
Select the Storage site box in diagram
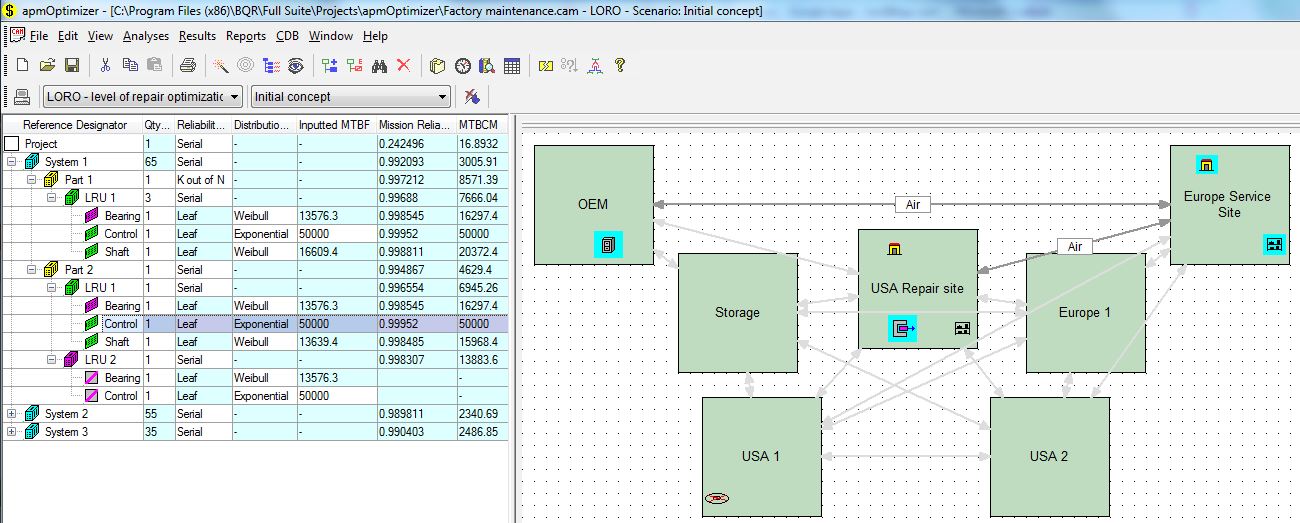(x=737, y=312)
